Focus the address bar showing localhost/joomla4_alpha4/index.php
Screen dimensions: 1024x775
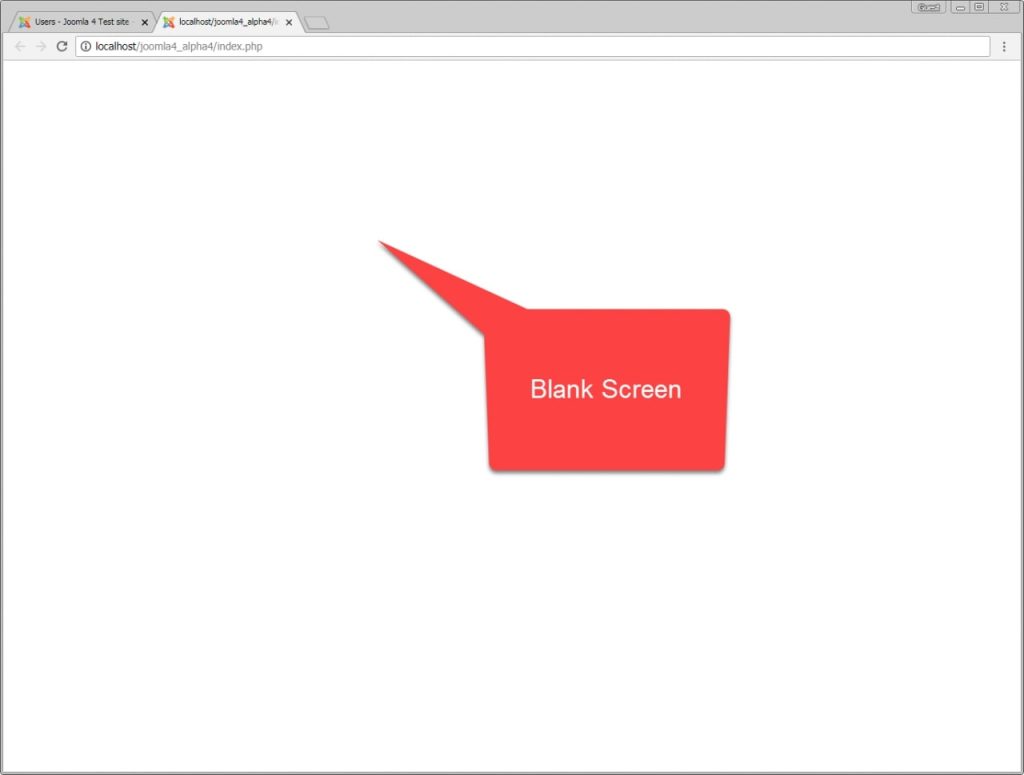(533, 46)
